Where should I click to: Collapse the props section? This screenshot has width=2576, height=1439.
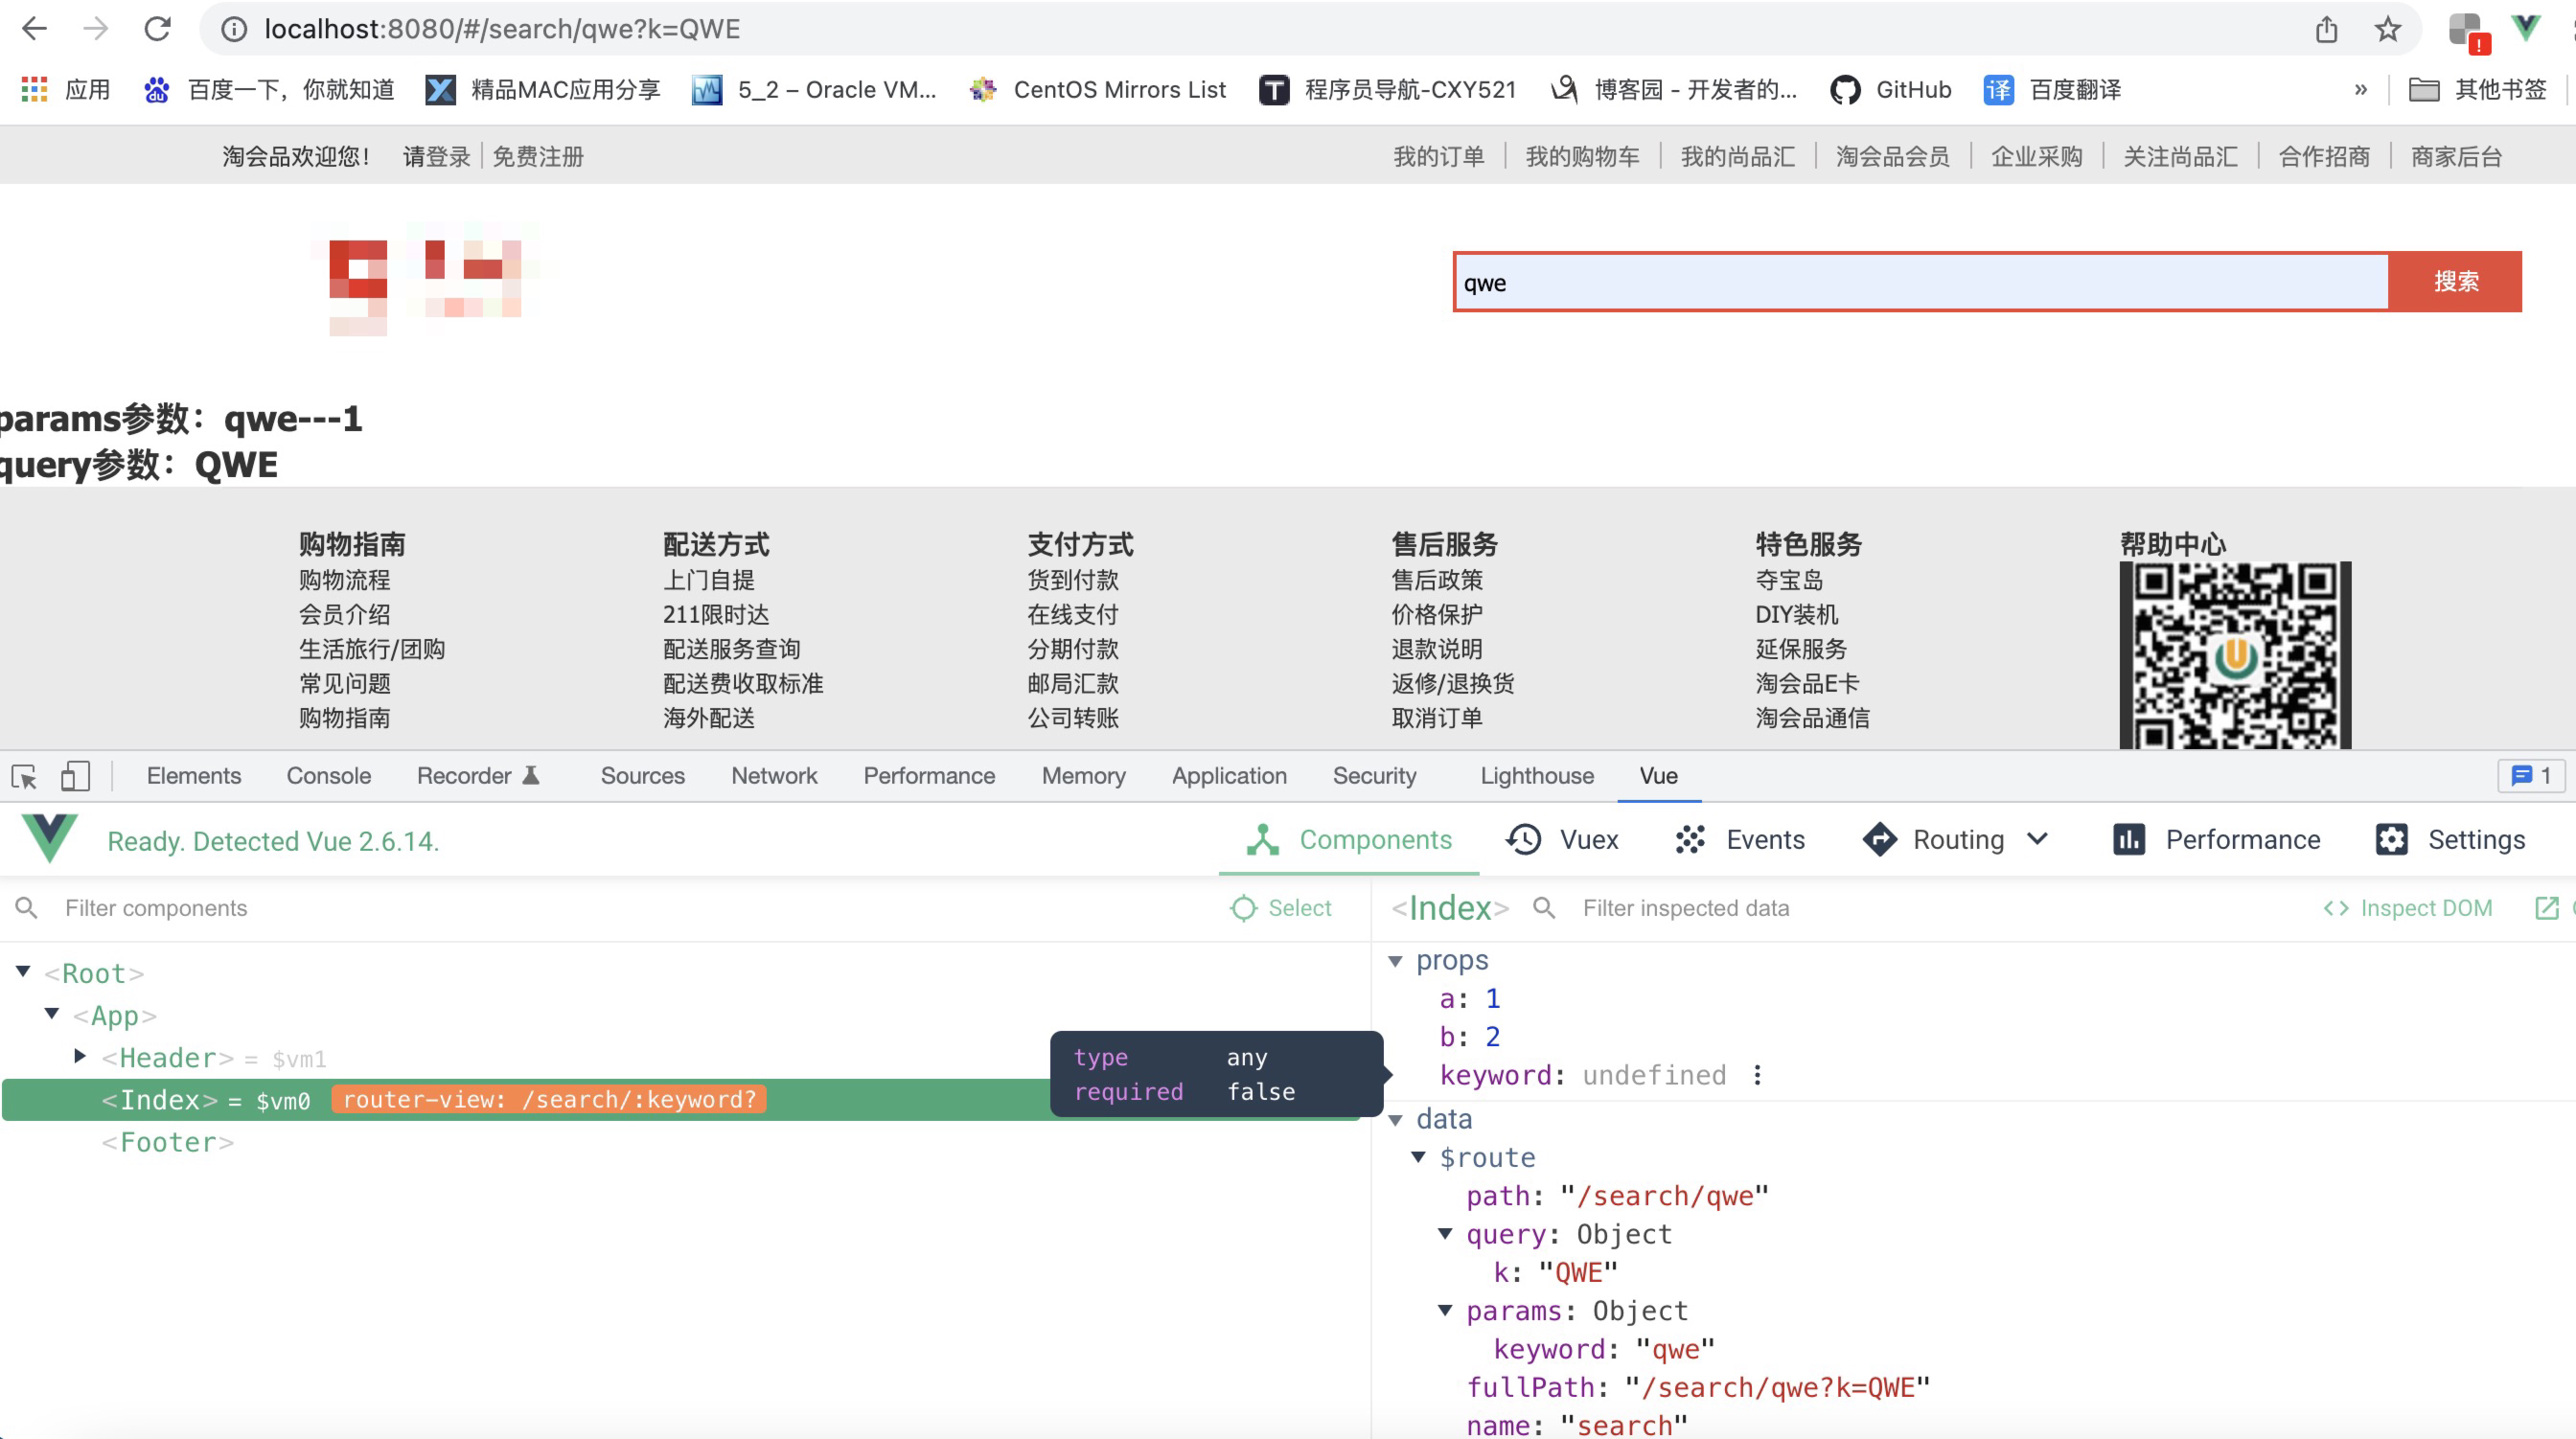1395,961
